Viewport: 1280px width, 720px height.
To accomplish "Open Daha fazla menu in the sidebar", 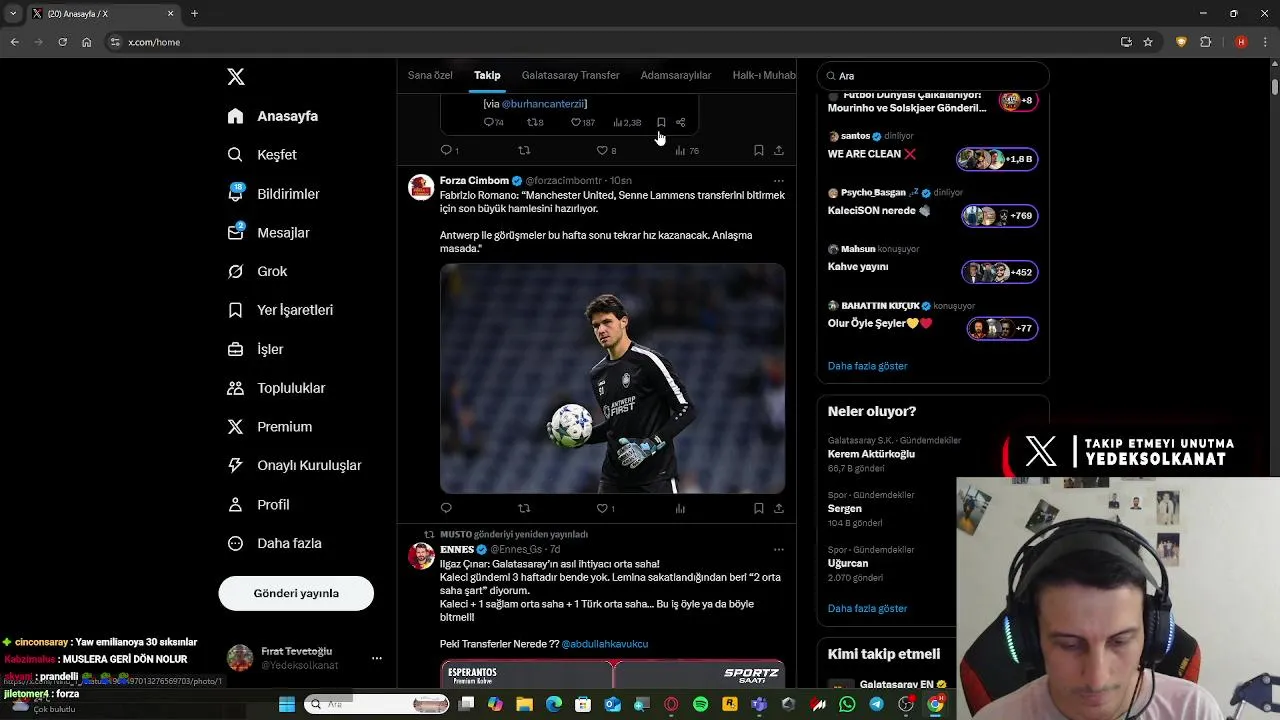I will (x=274, y=543).
